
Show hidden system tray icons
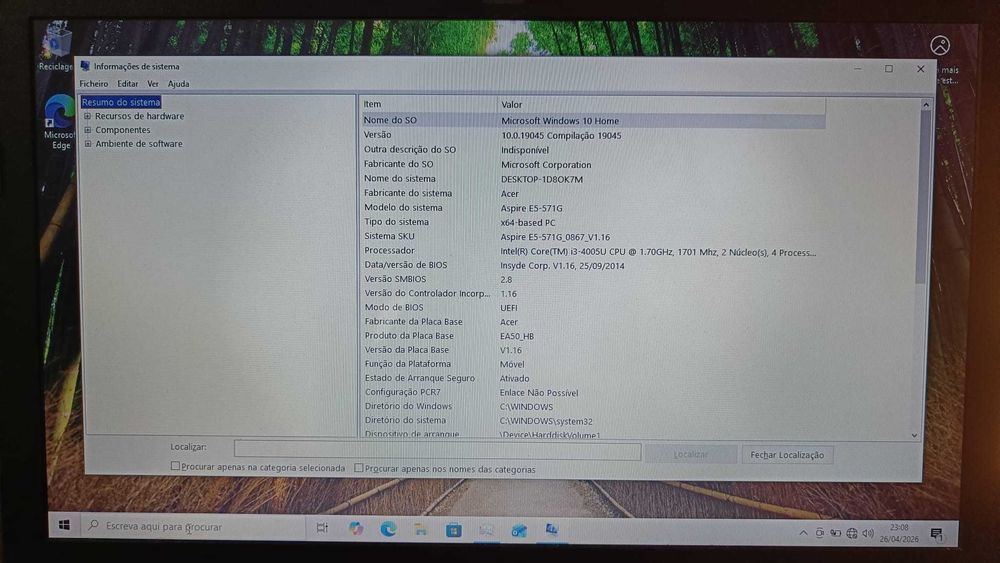(x=803, y=532)
